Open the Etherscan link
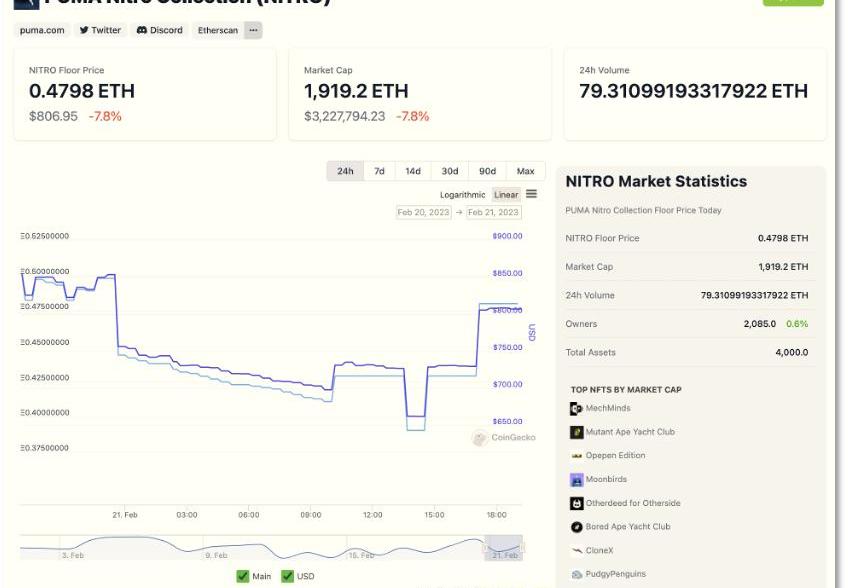Viewport: 848px width, 588px height. (217, 30)
